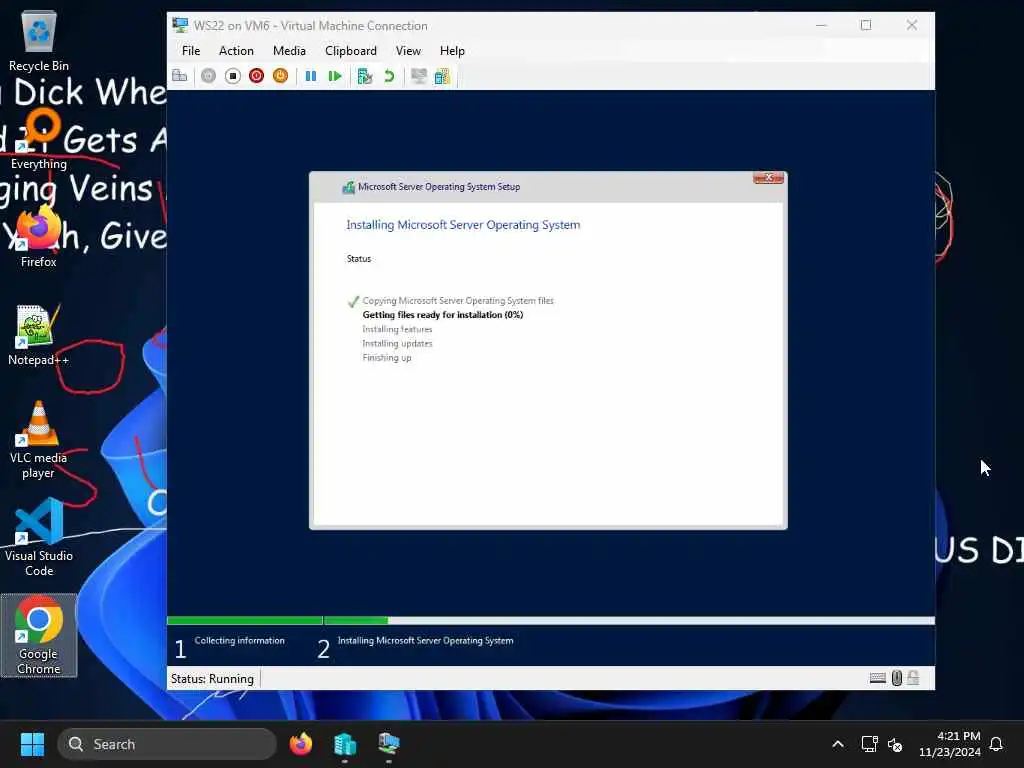This screenshot has height=768, width=1024.
Task: Maximize the Virtual Machine Connection window
Action: pyautogui.click(x=866, y=25)
